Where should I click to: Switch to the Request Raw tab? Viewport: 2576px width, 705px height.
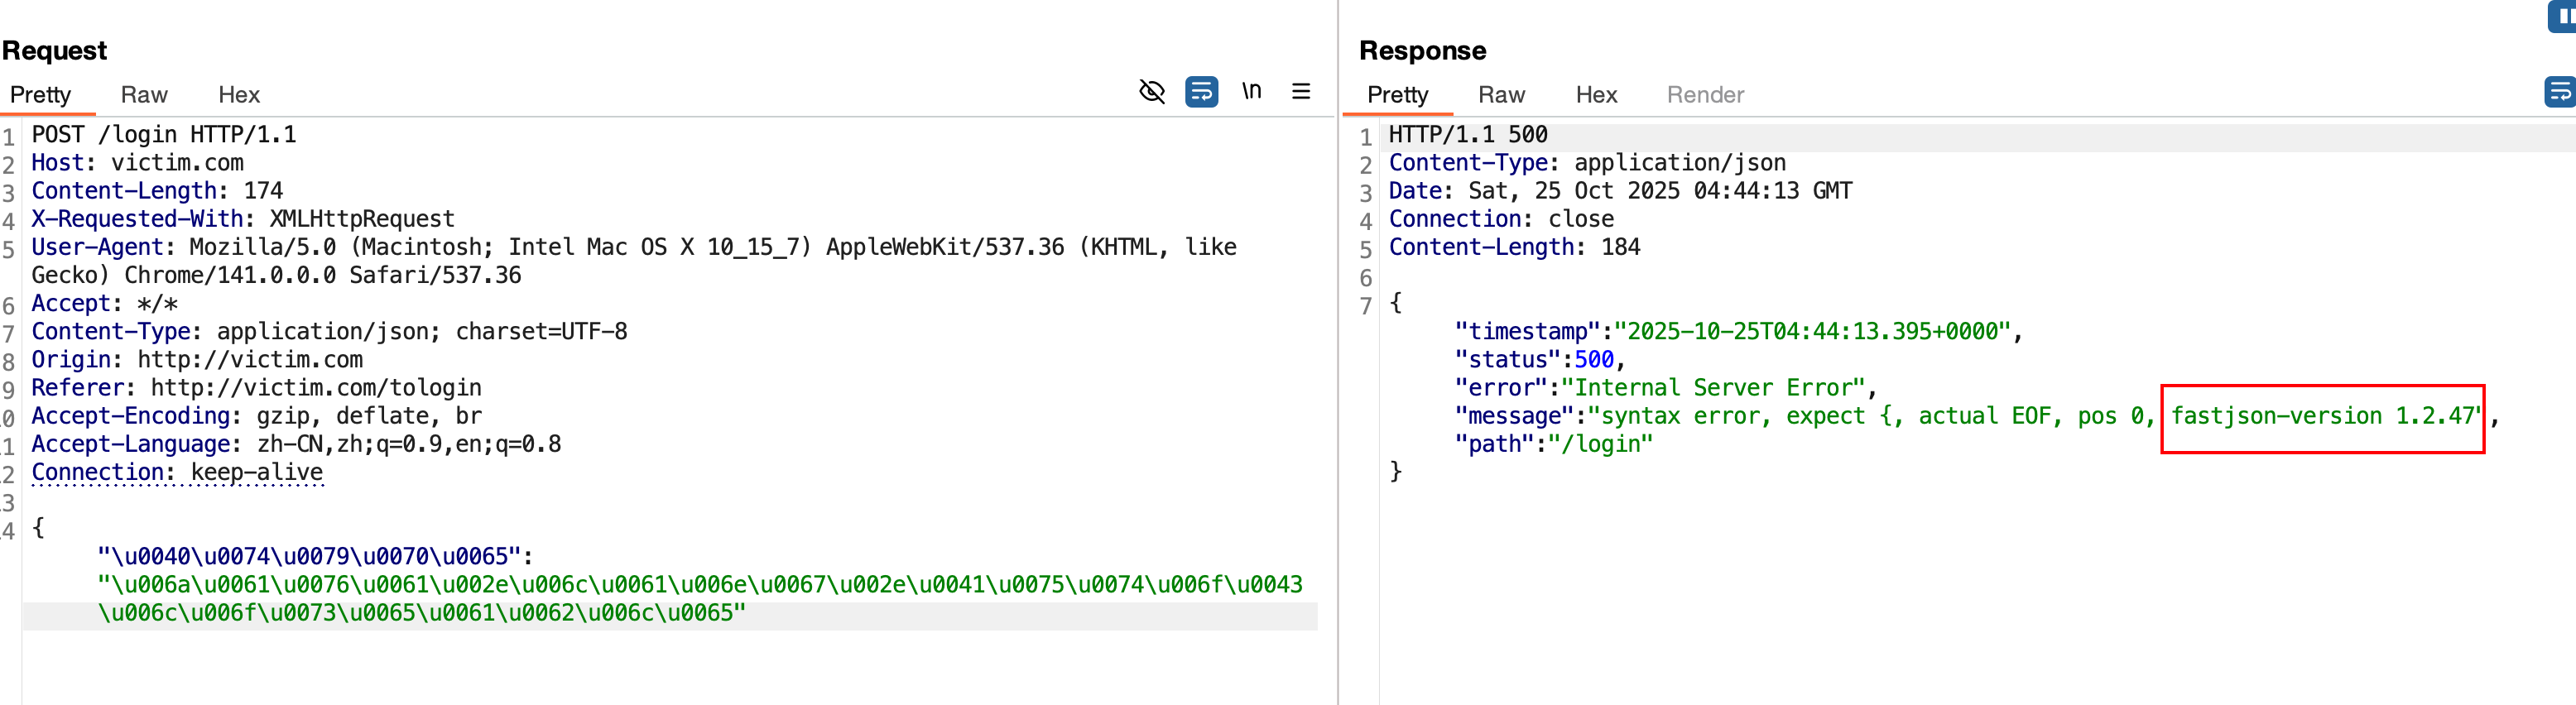[144, 95]
